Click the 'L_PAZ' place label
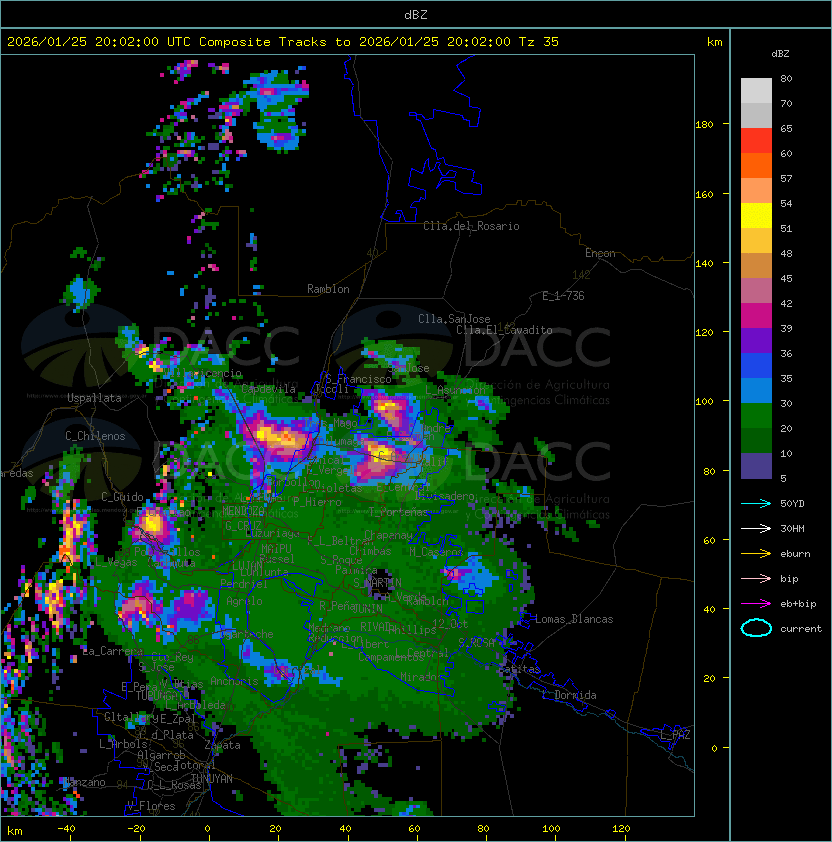Image resolution: width=832 pixels, height=842 pixels. (x=675, y=735)
